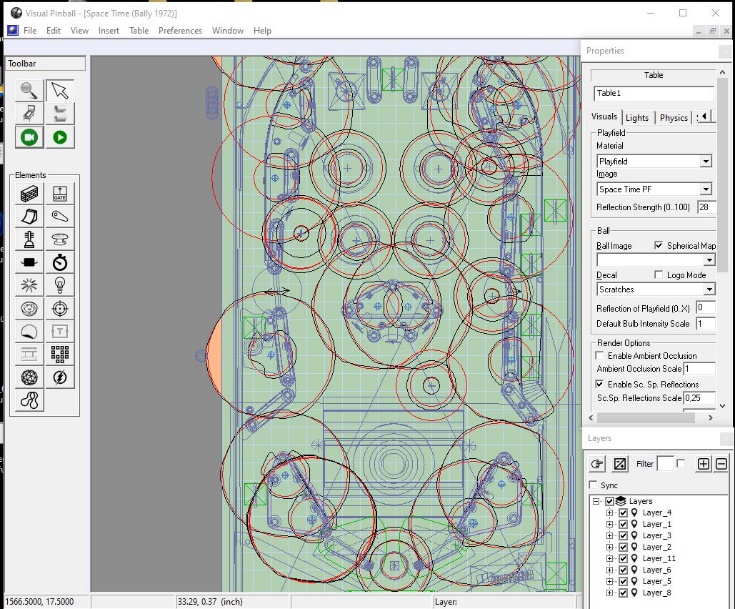Open the Edit menu
735x609 pixels.
(x=53, y=30)
